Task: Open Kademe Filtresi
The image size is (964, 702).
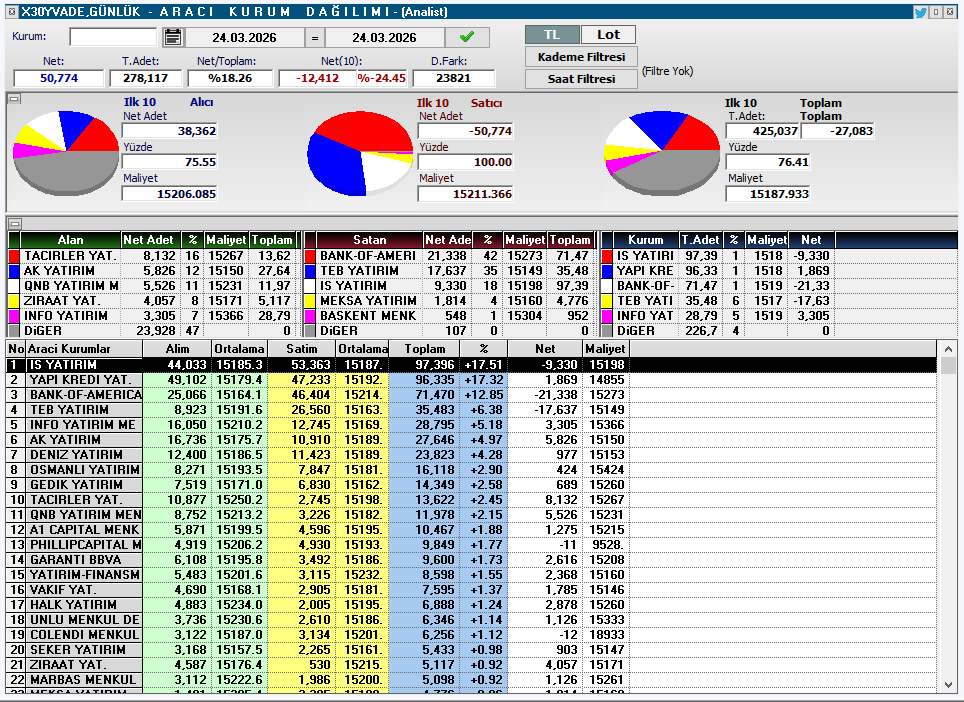Action: tap(581, 57)
